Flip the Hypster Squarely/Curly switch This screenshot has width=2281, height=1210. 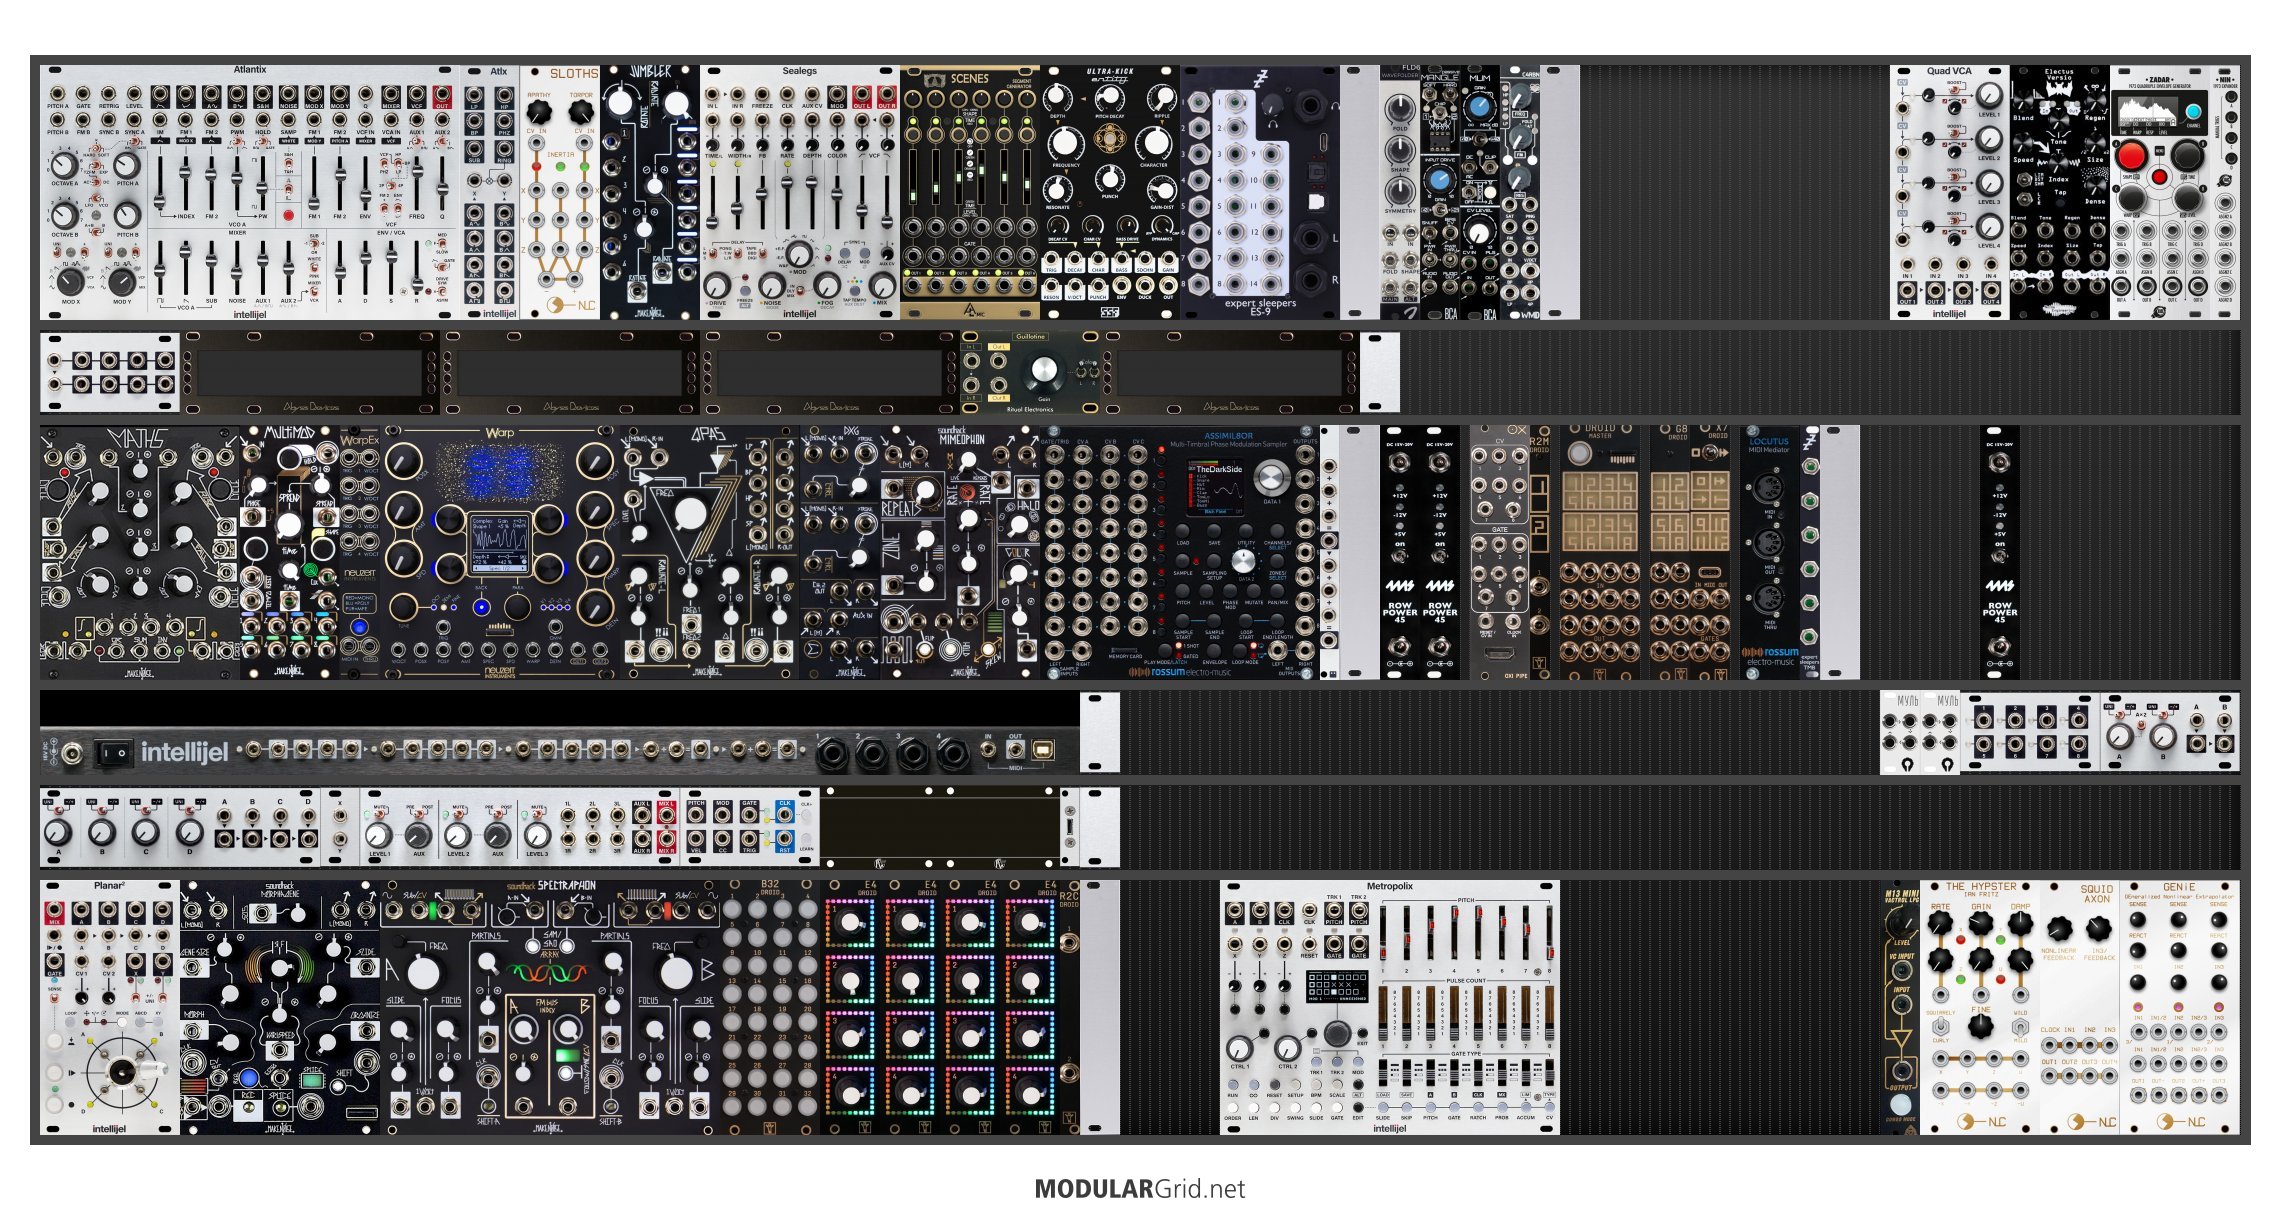point(1940,1027)
